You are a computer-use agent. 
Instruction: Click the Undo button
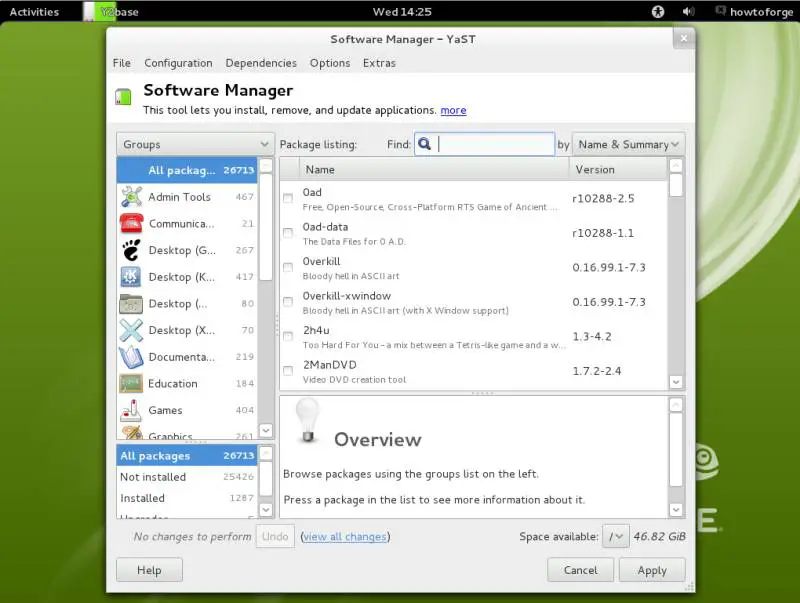(x=275, y=536)
